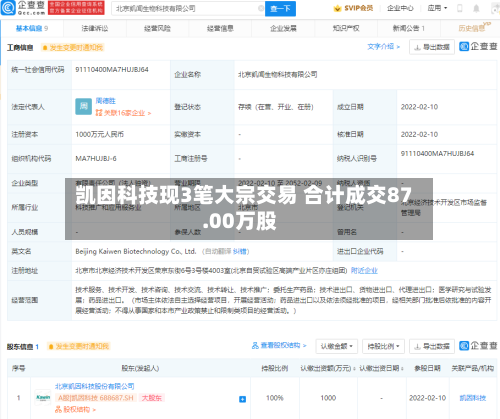Sort by 认缴出资额(万元) column
Viewport: 500px width, 419px height.
coord(328,368)
